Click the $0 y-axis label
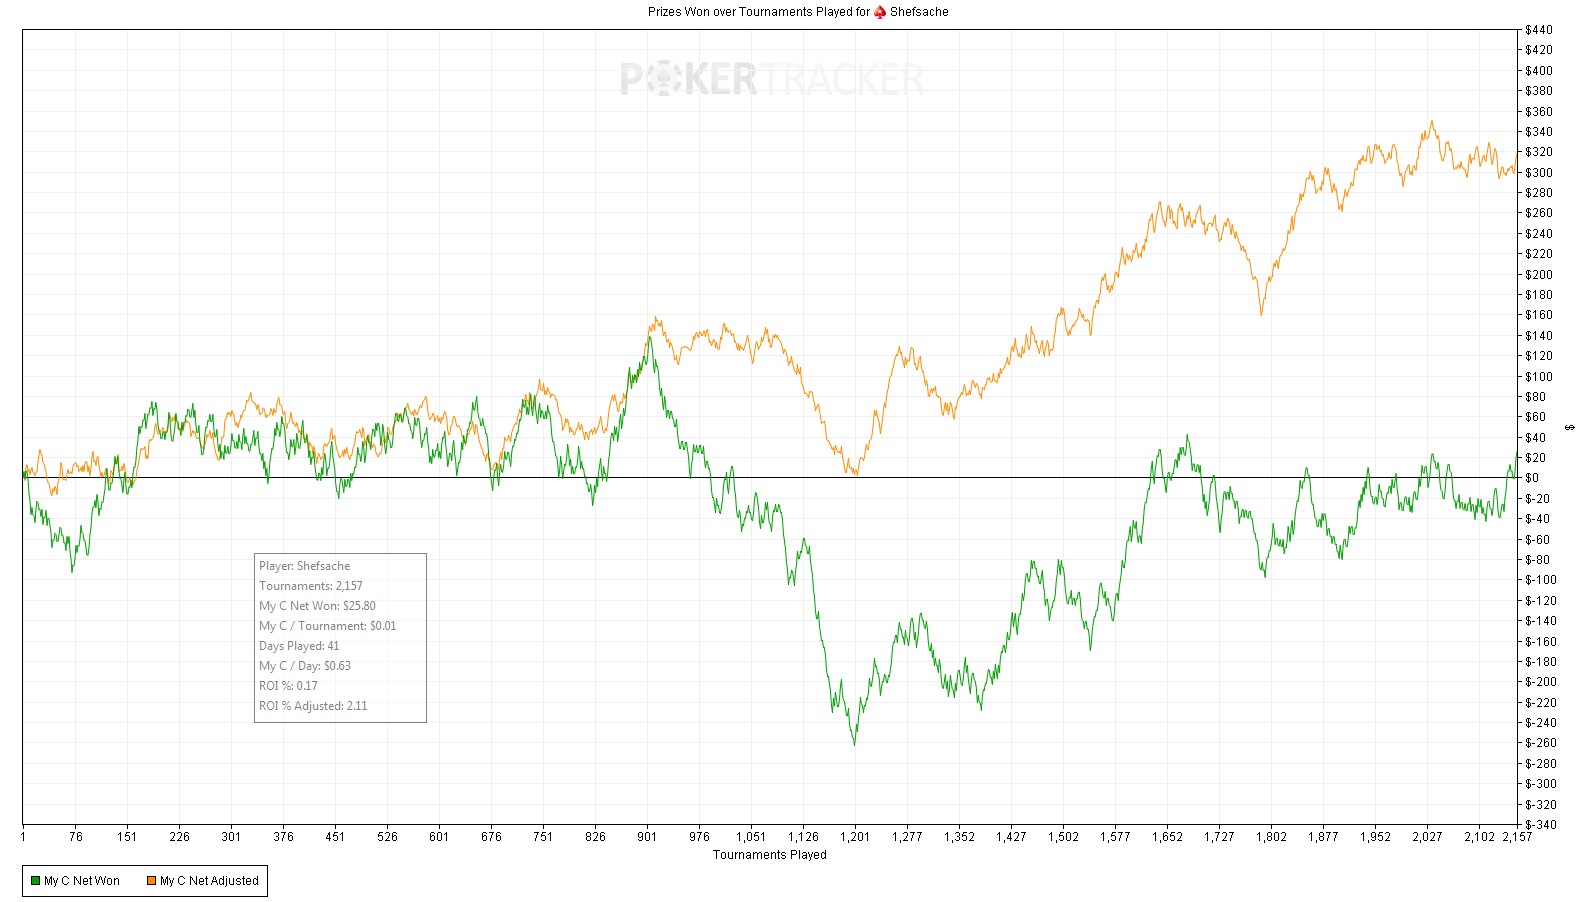 point(1532,478)
